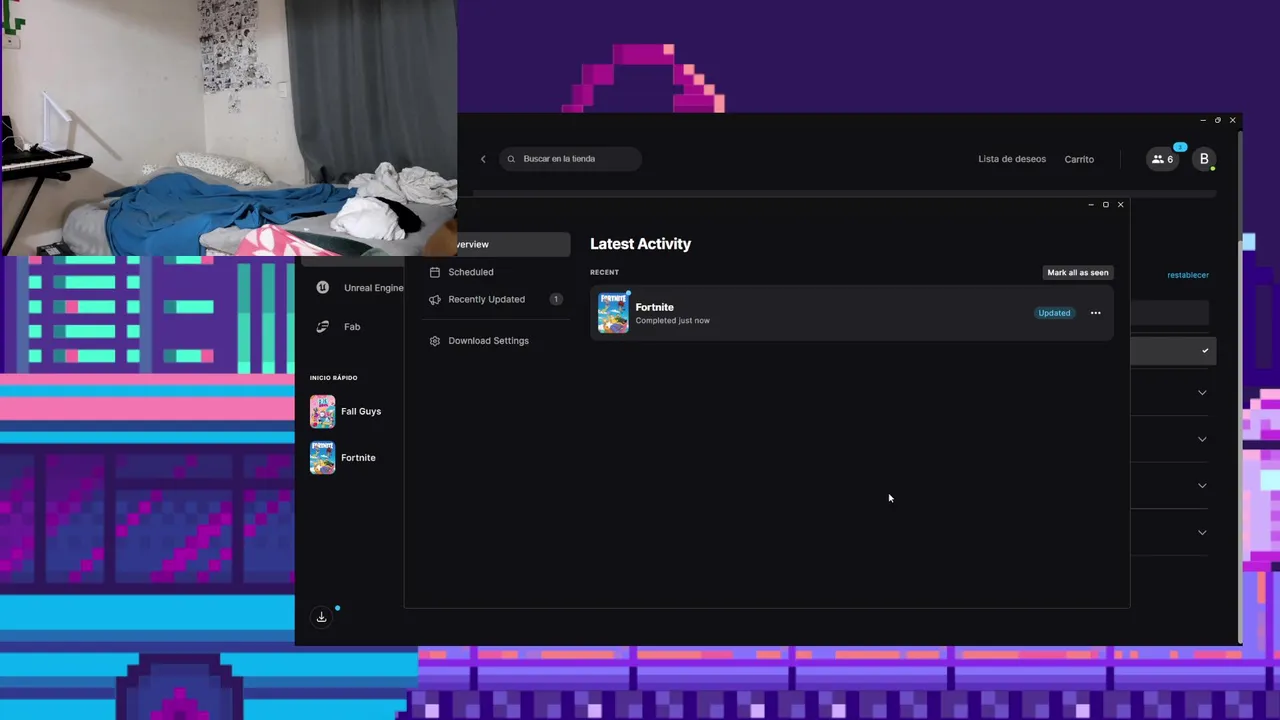Click the megaphone icon beside Recently Updated
The height and width of the screenshot is (720, 1280).
[x=435, y=299]
